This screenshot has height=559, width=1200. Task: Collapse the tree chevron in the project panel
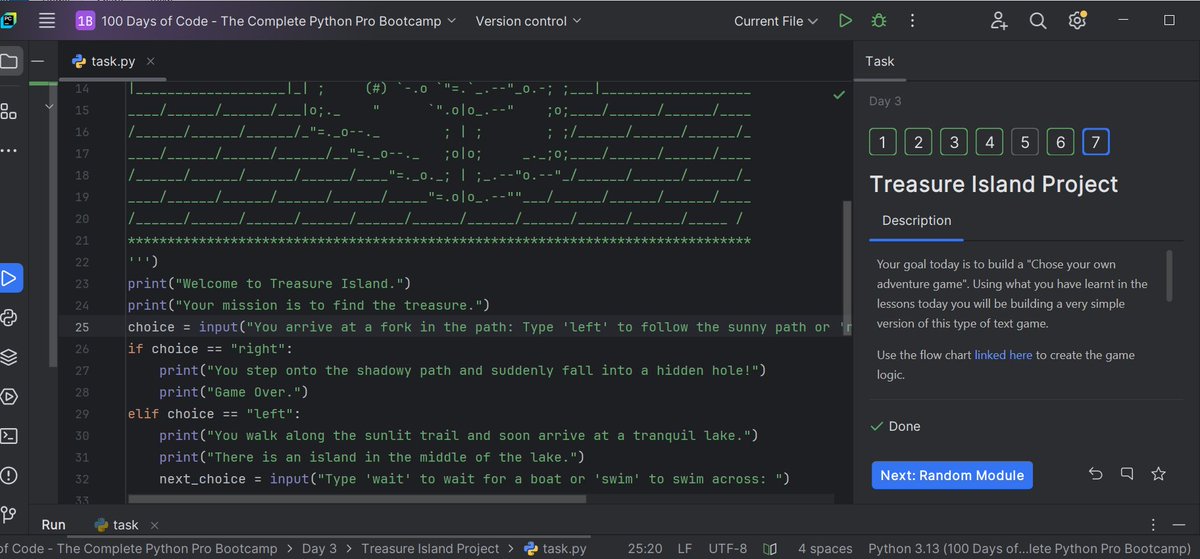49,105
